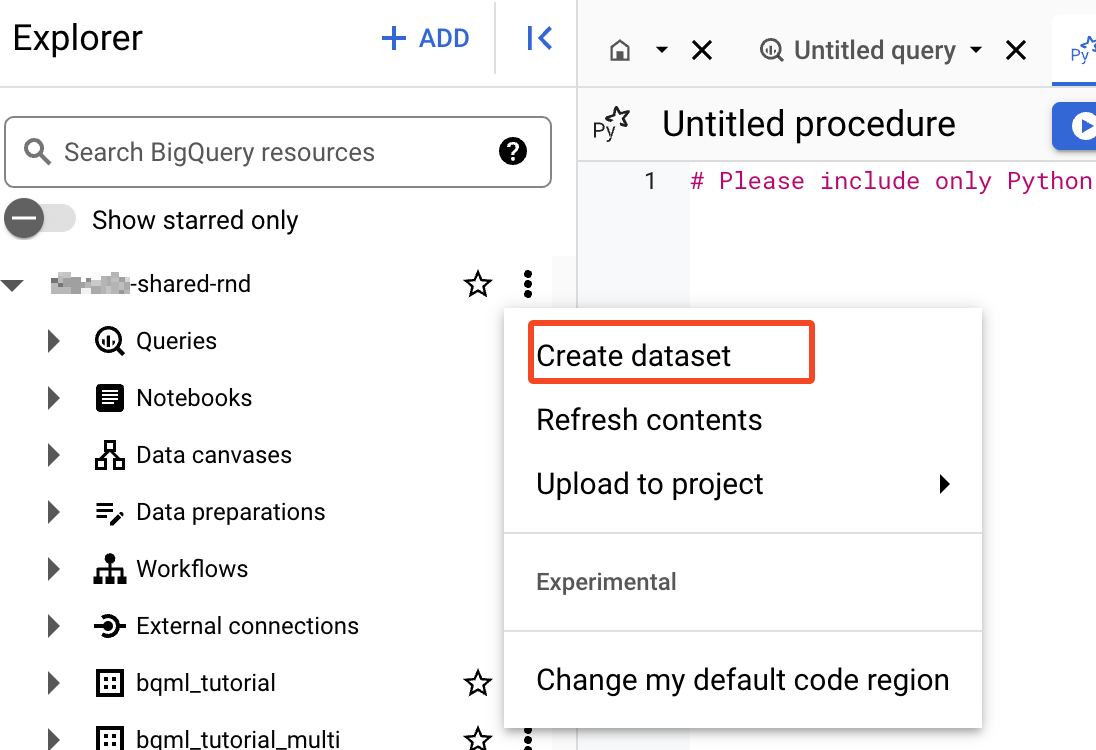Collapse the shared-rnd project tree
Viewport: 1096px width, 750px height.
(14, 284)
